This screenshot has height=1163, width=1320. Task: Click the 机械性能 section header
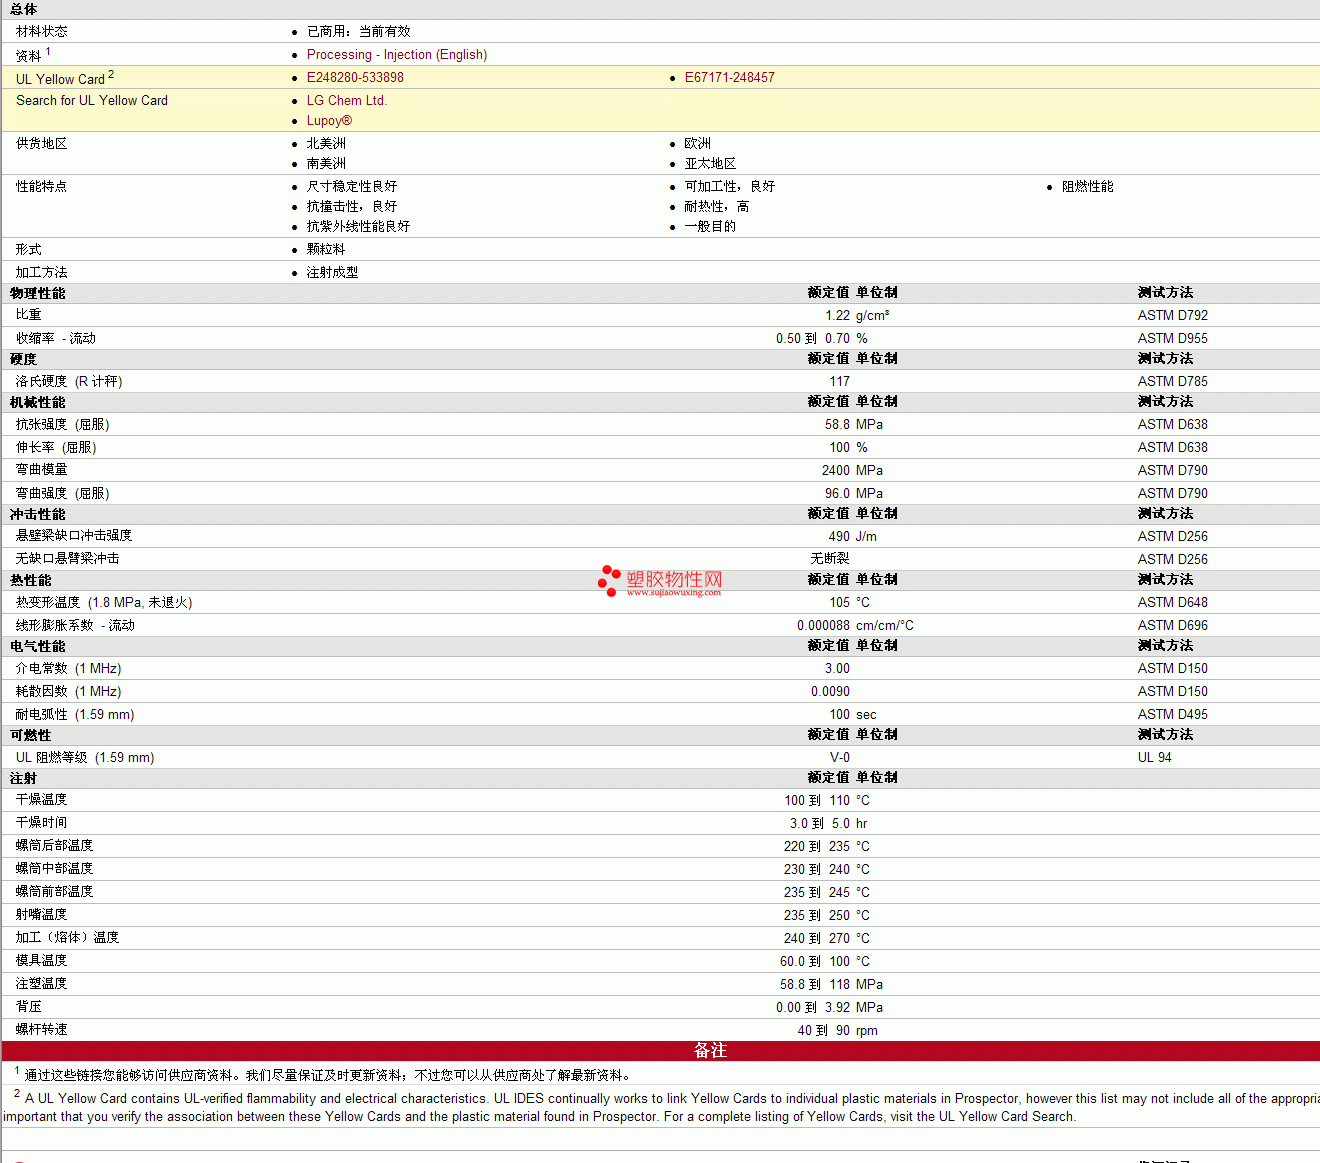pos(38,403)
